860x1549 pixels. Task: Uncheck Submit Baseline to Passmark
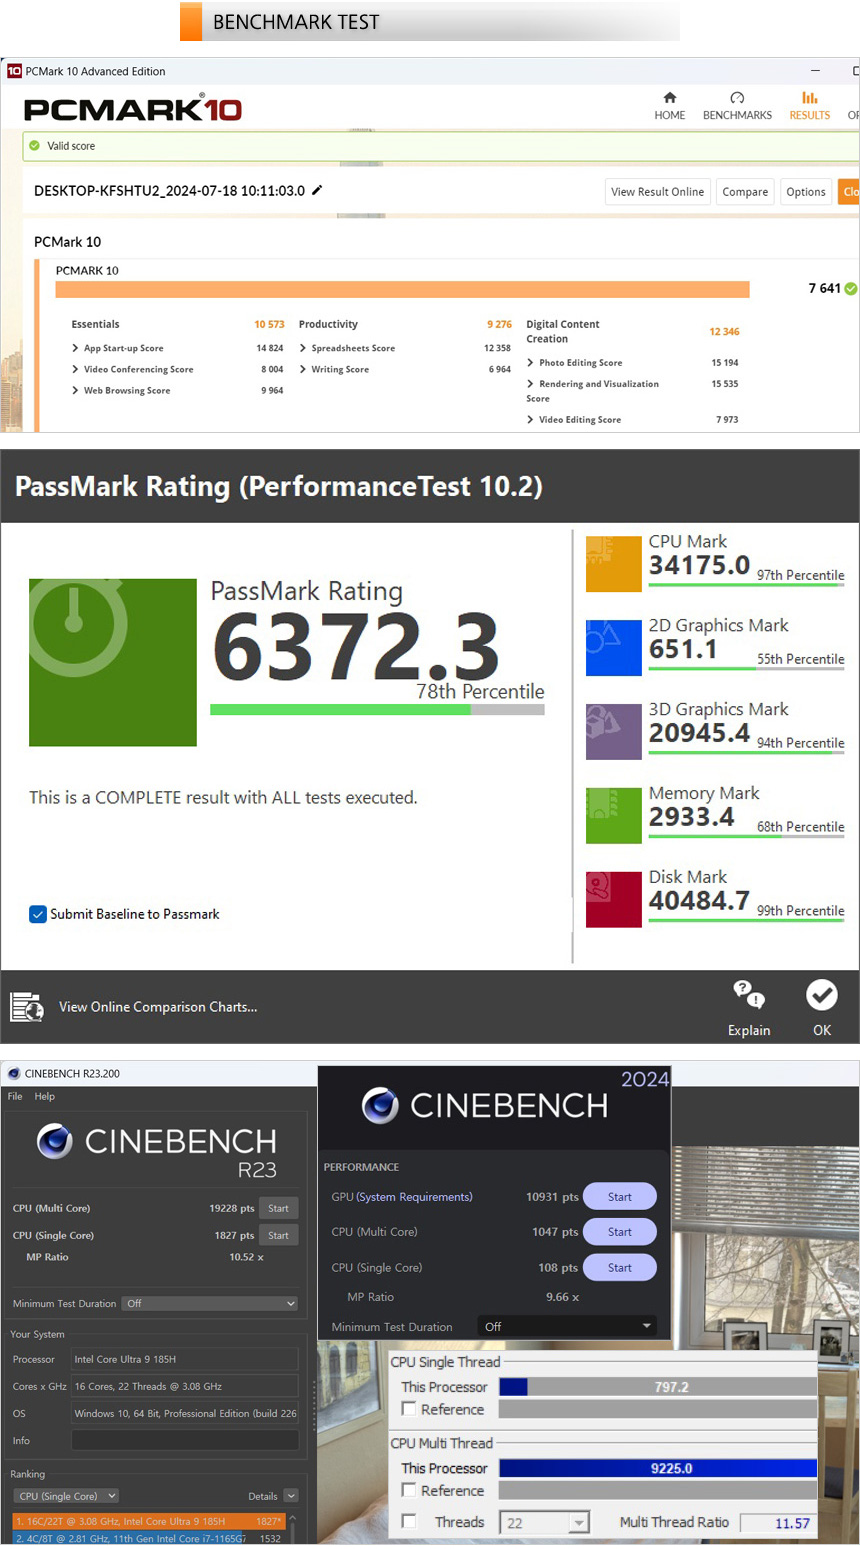pos(38,914)
